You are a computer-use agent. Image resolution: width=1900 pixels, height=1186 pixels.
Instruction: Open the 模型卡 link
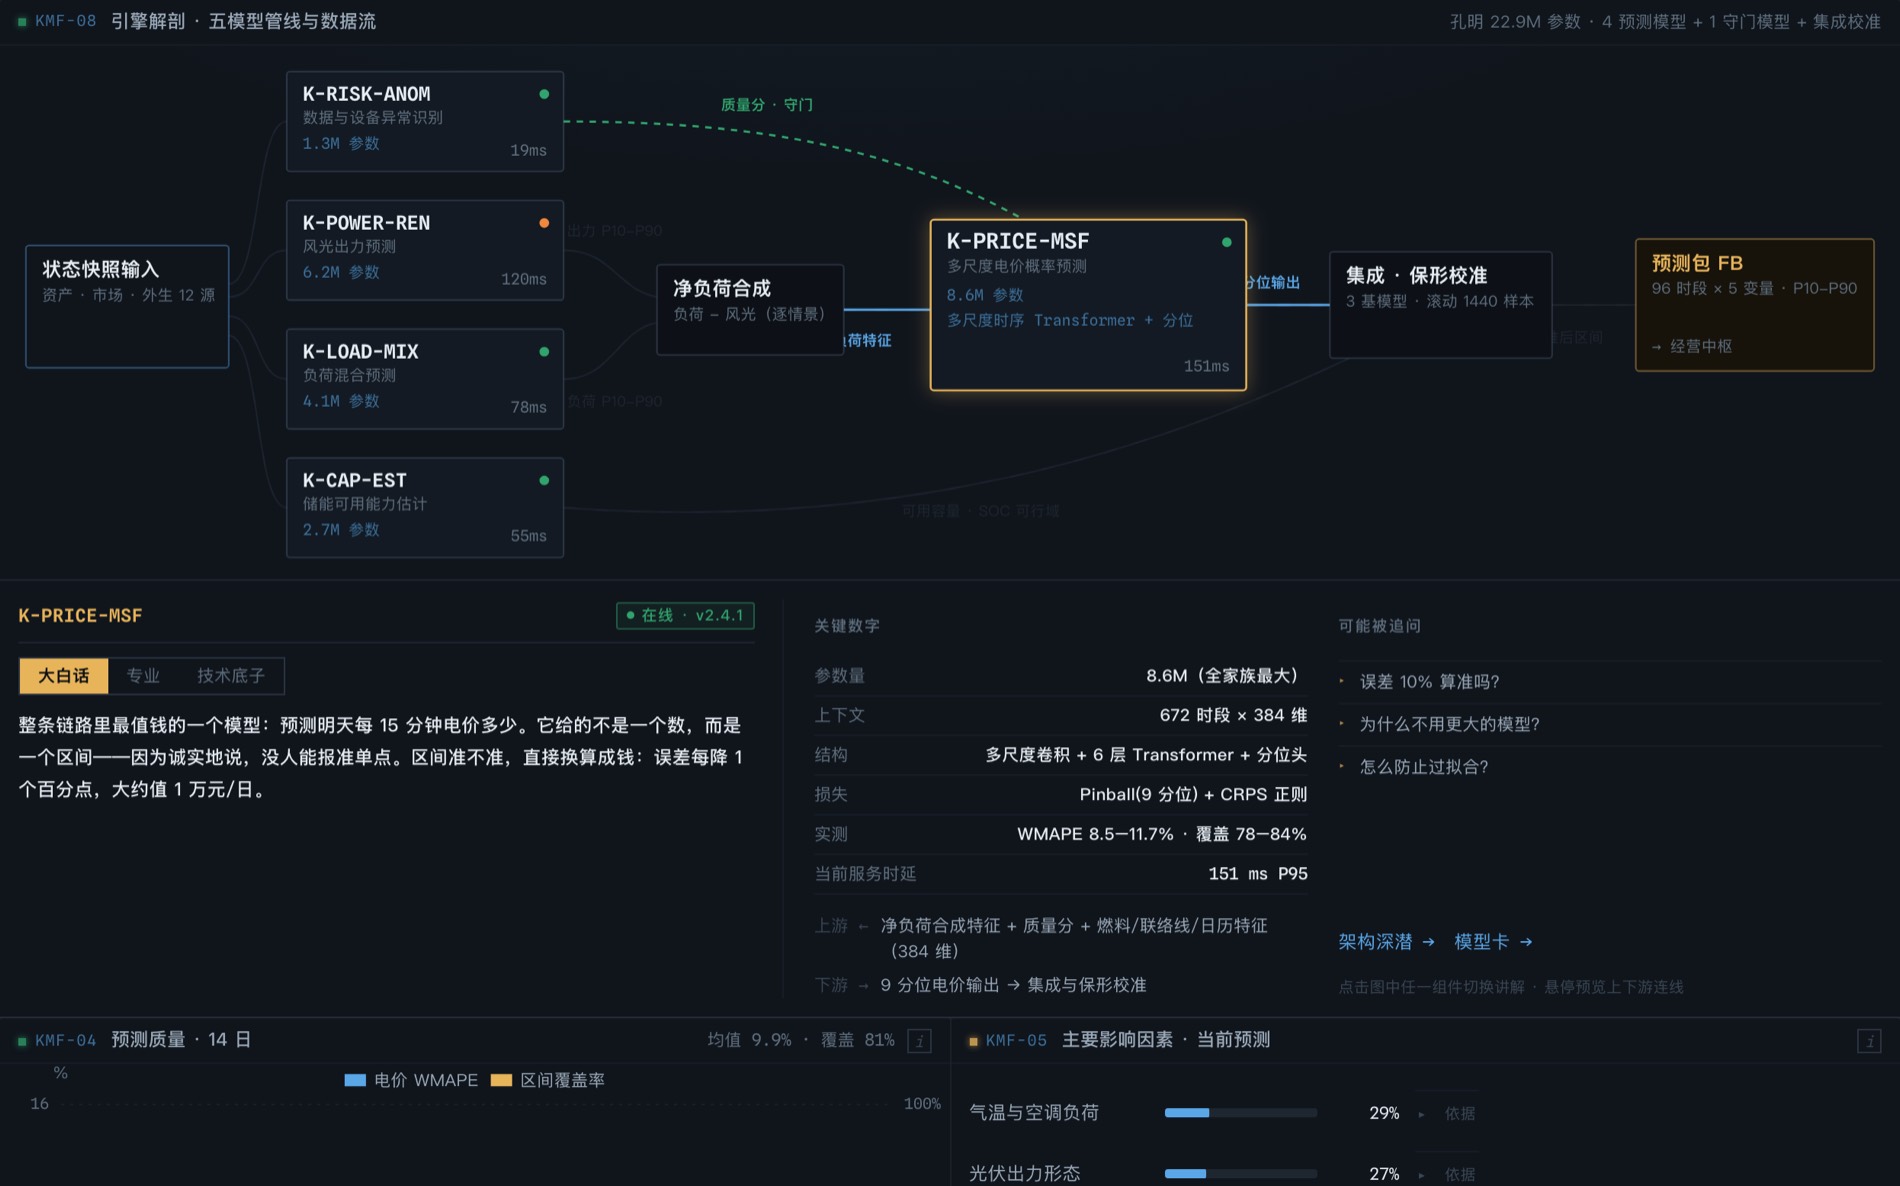coord(1493,942)
